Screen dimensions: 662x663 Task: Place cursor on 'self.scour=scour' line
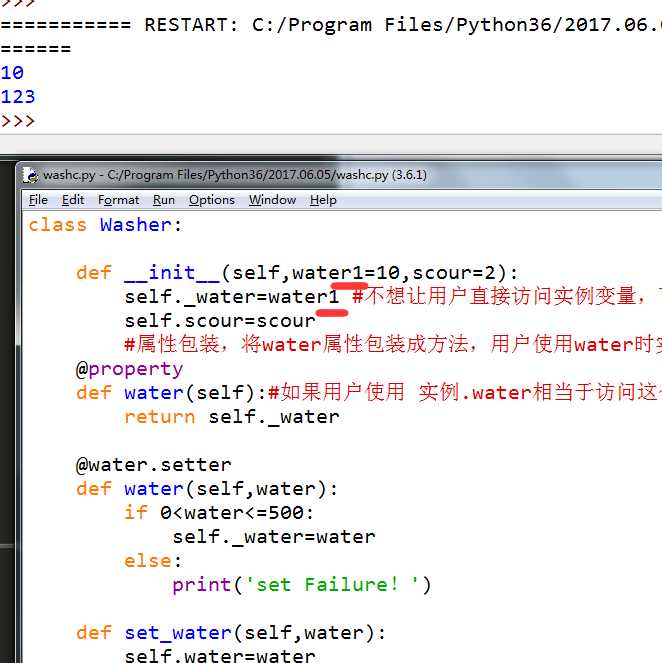tap(220, 321)
